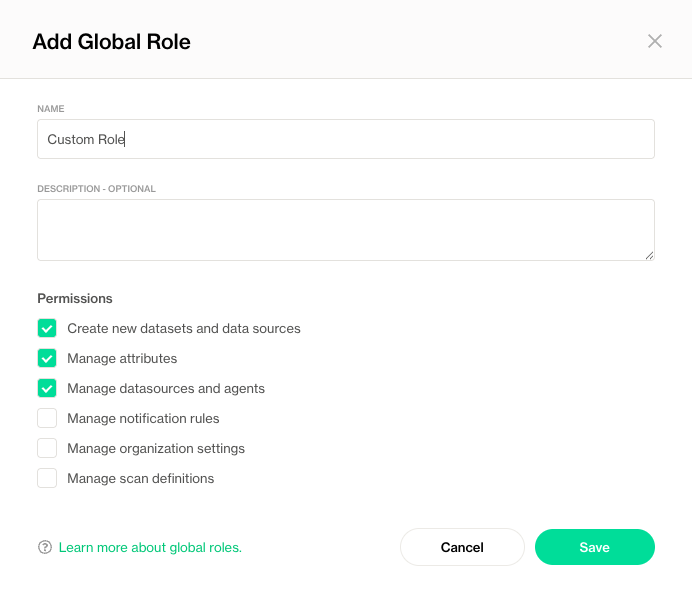Viewport: 692px width, 604px height.
Task: Save the new global role
Action: [594, 547]
